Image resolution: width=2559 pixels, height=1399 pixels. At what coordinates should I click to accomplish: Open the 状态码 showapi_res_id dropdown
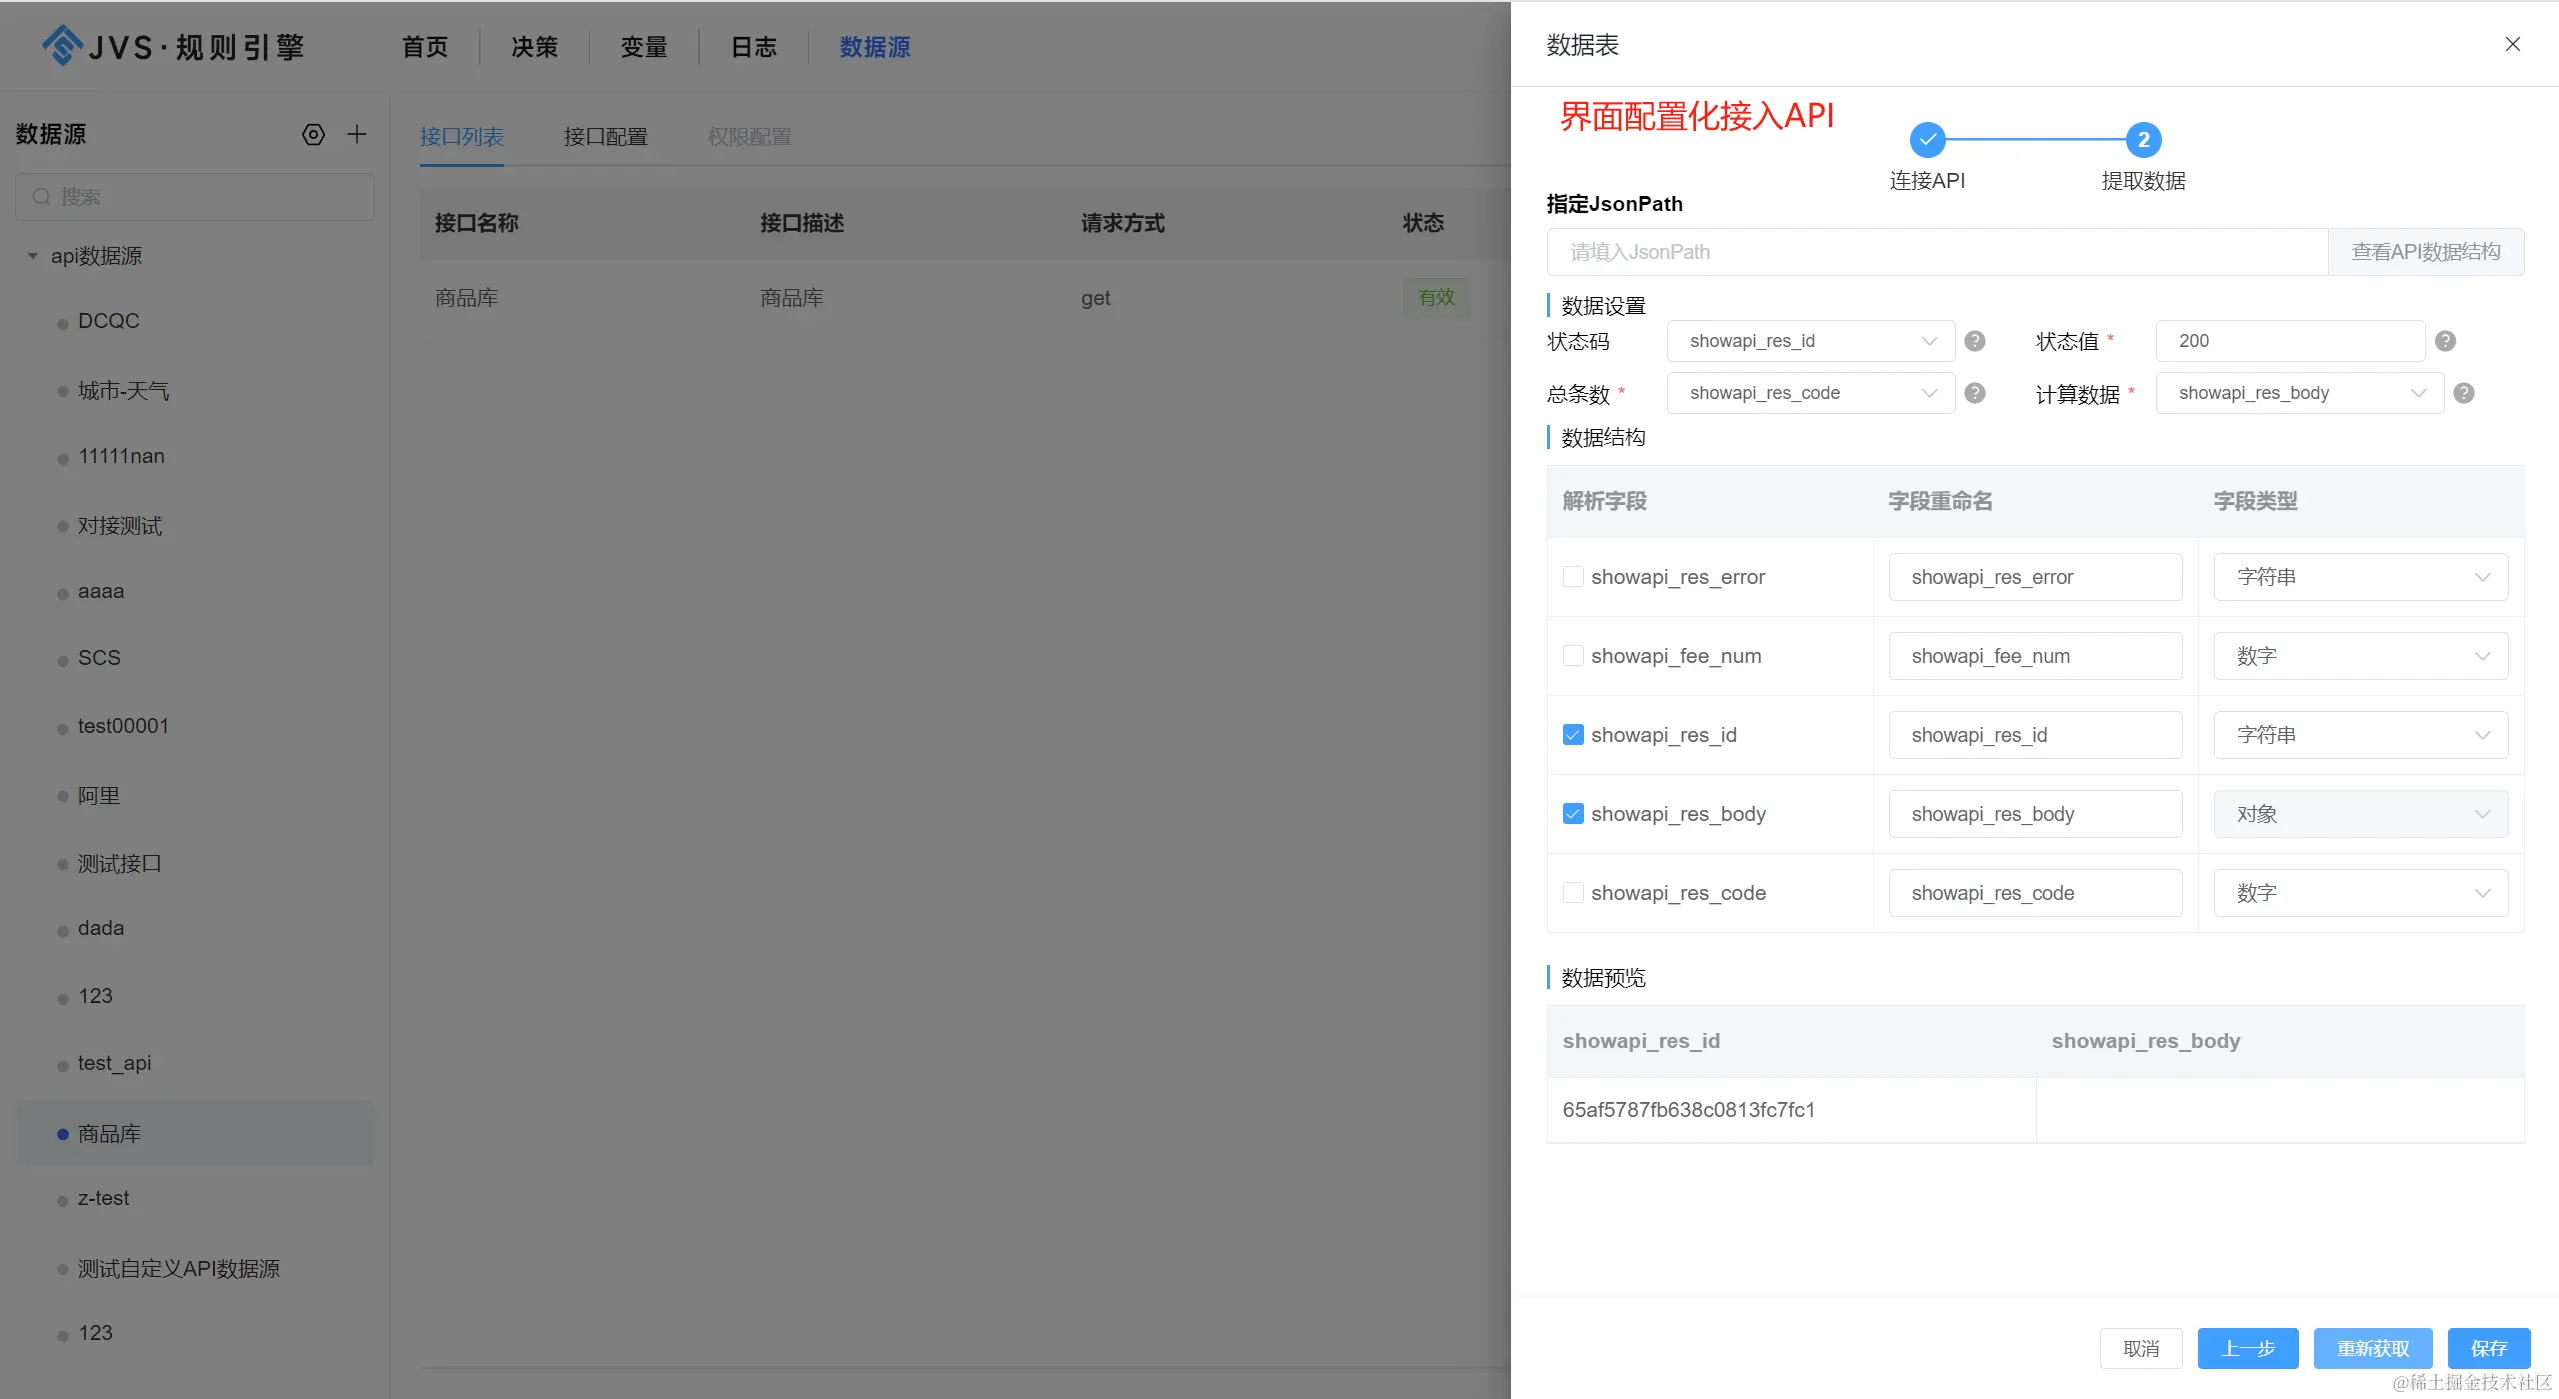[x=1809, y=341]
